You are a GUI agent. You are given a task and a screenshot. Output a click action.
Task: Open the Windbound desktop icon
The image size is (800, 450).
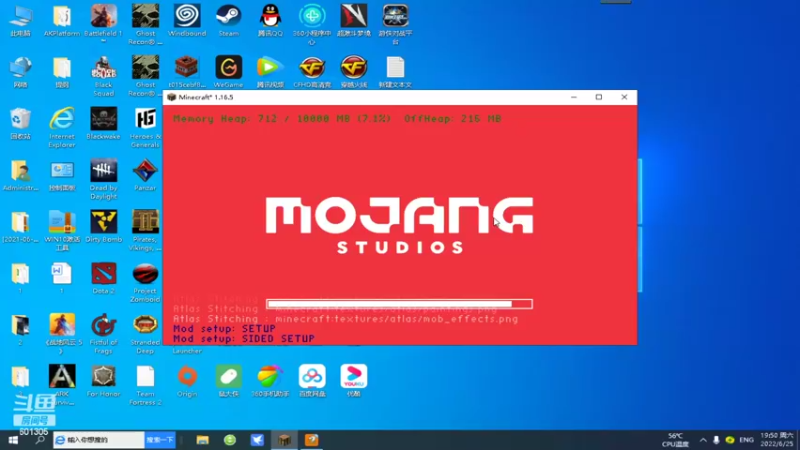coord(187,20)
